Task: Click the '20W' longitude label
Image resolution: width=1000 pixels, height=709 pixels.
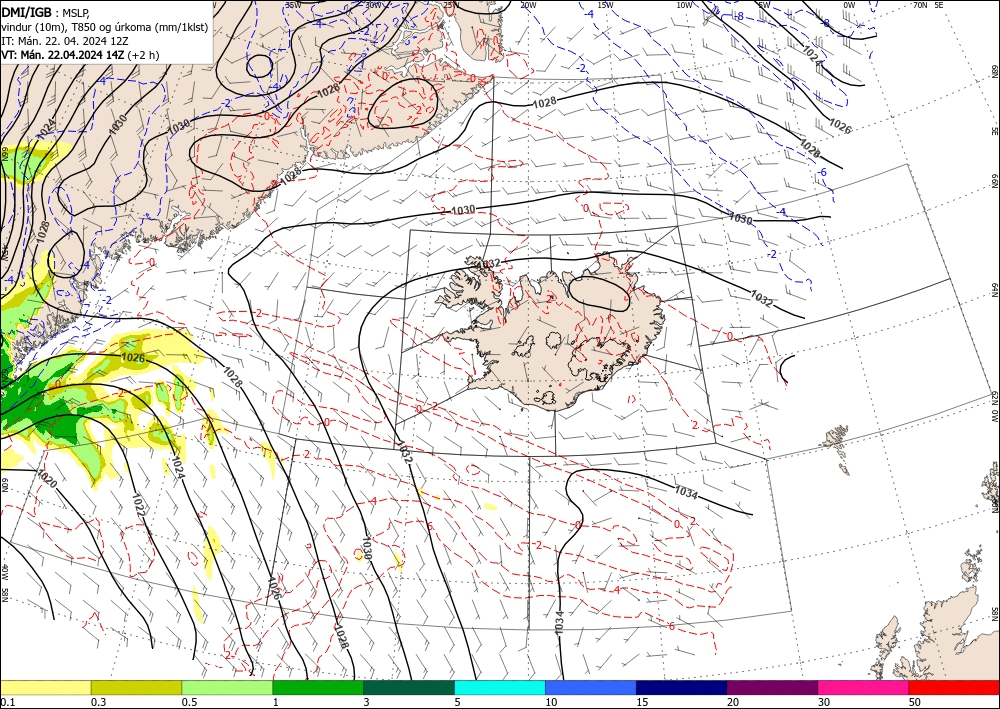Action: tap(527, 4)
